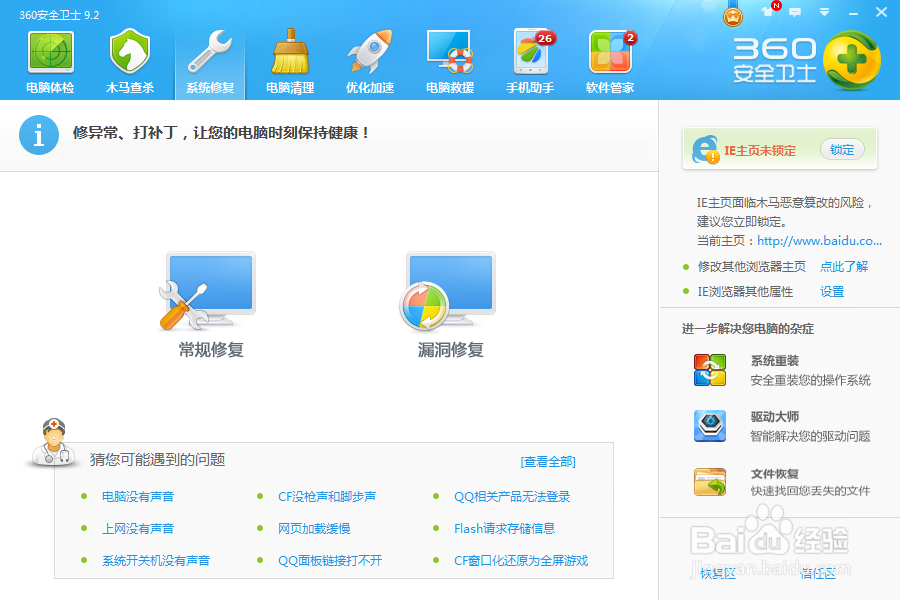Click 进一步解决您电脑的杂症 heading
This screenshot has height=600, width=900.
748,329
